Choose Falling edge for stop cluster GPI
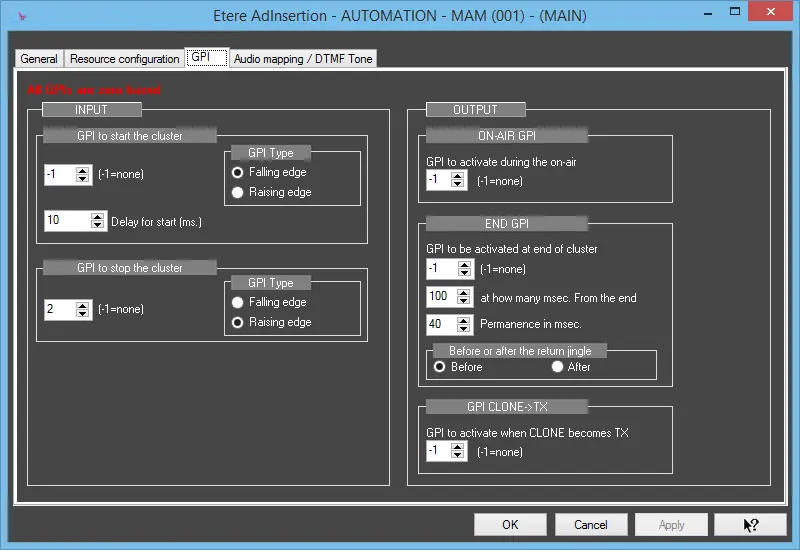The height and width of the screenshot is (550, 800). 238,302
